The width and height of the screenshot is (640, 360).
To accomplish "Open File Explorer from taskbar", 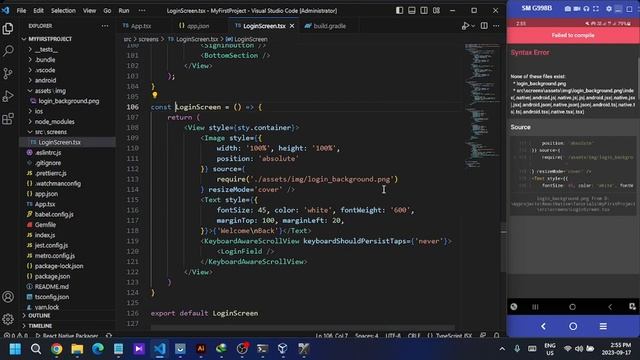I will tap(77, 349).
